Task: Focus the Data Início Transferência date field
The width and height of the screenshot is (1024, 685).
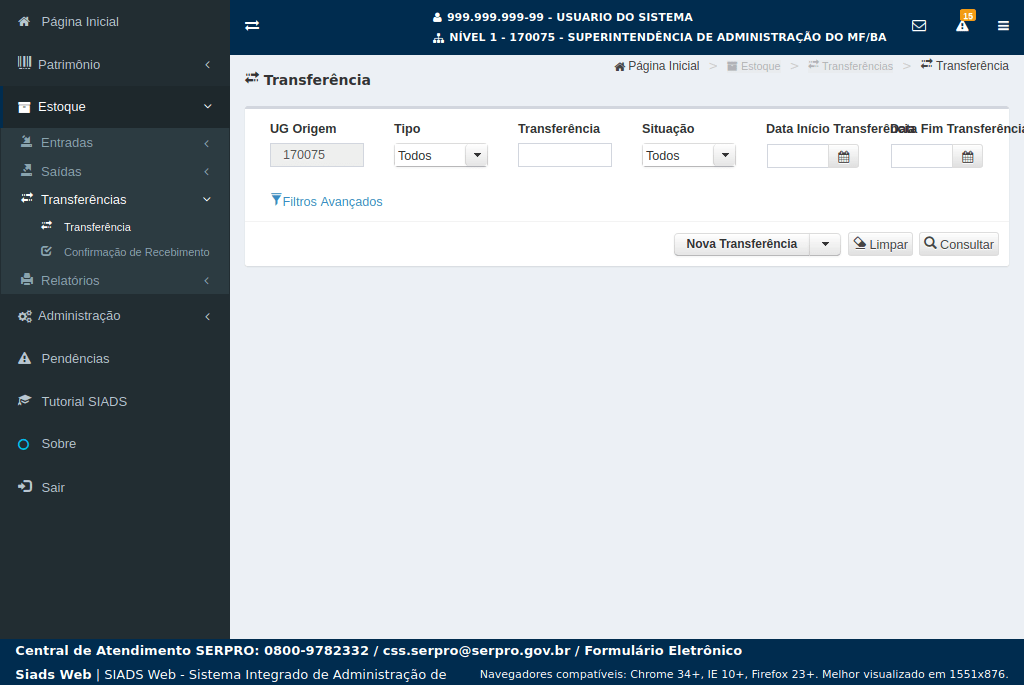Action: point(798,157)
